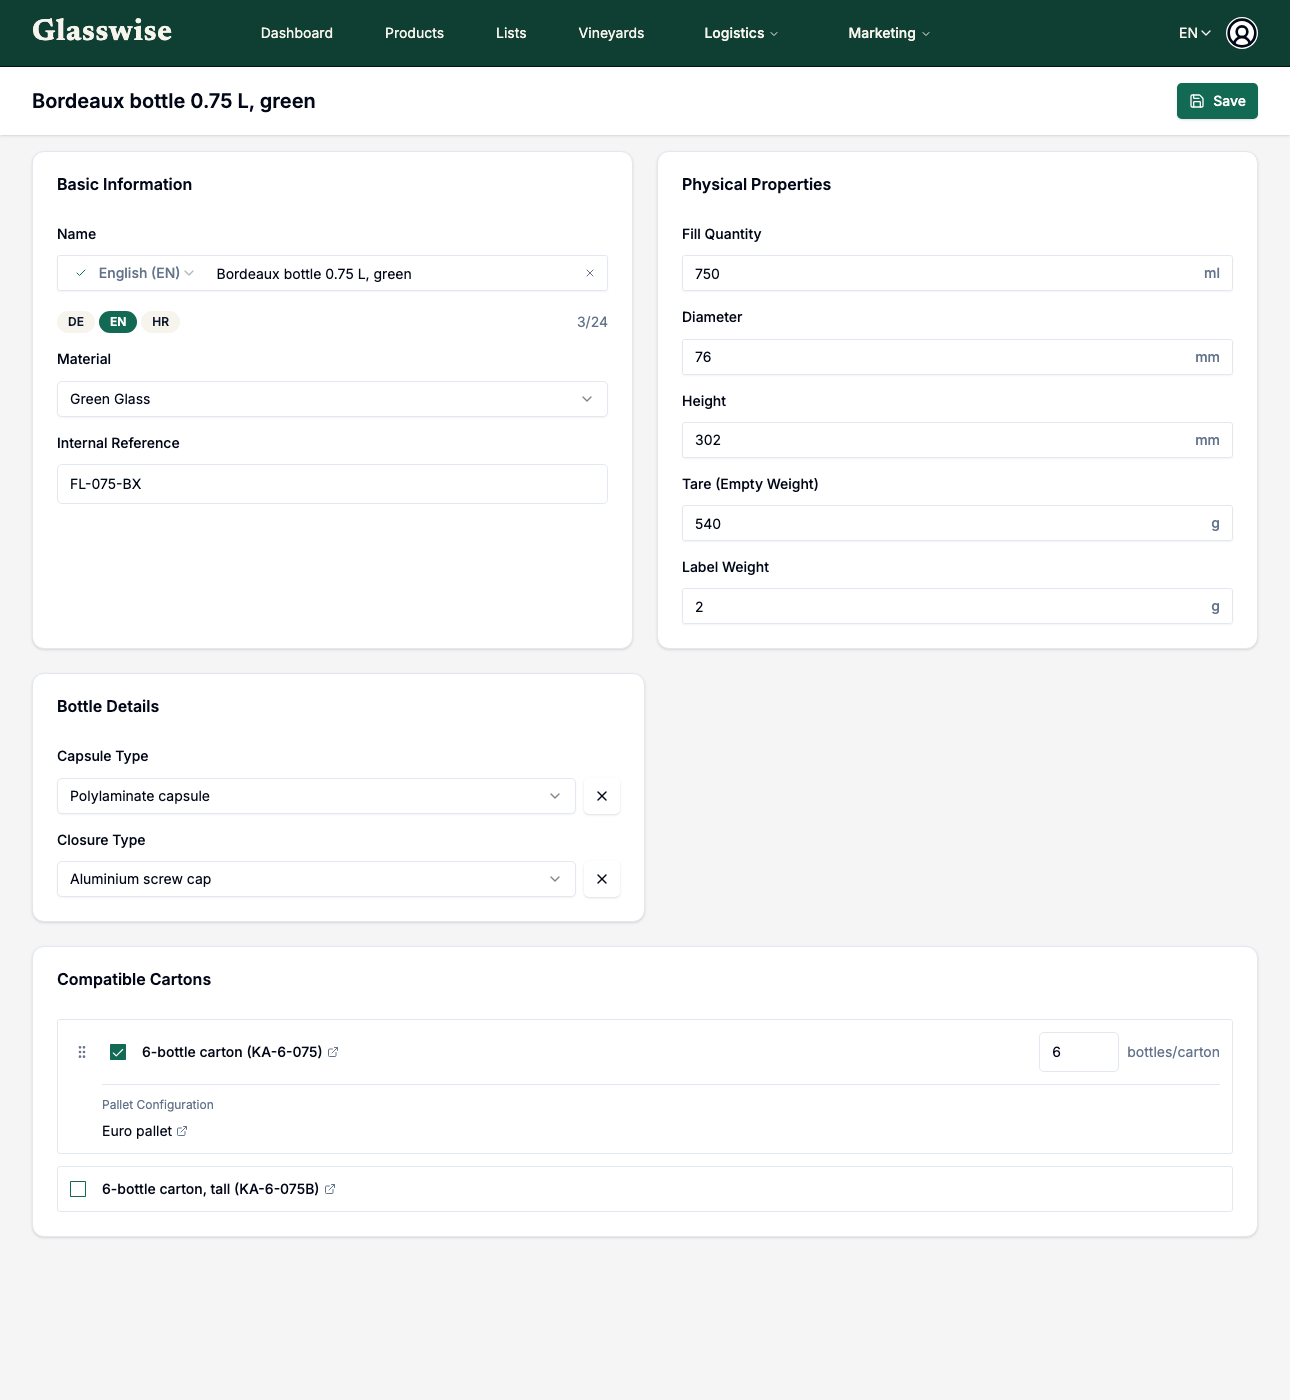
Task: Expand the Closure Type dropdown
Action: point(316,879)
